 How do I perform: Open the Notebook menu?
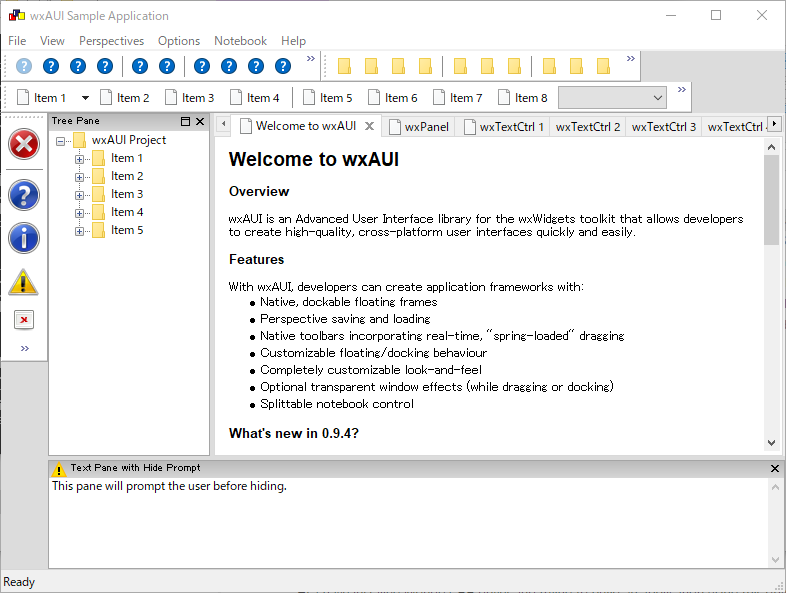click(x=240, y=41)
